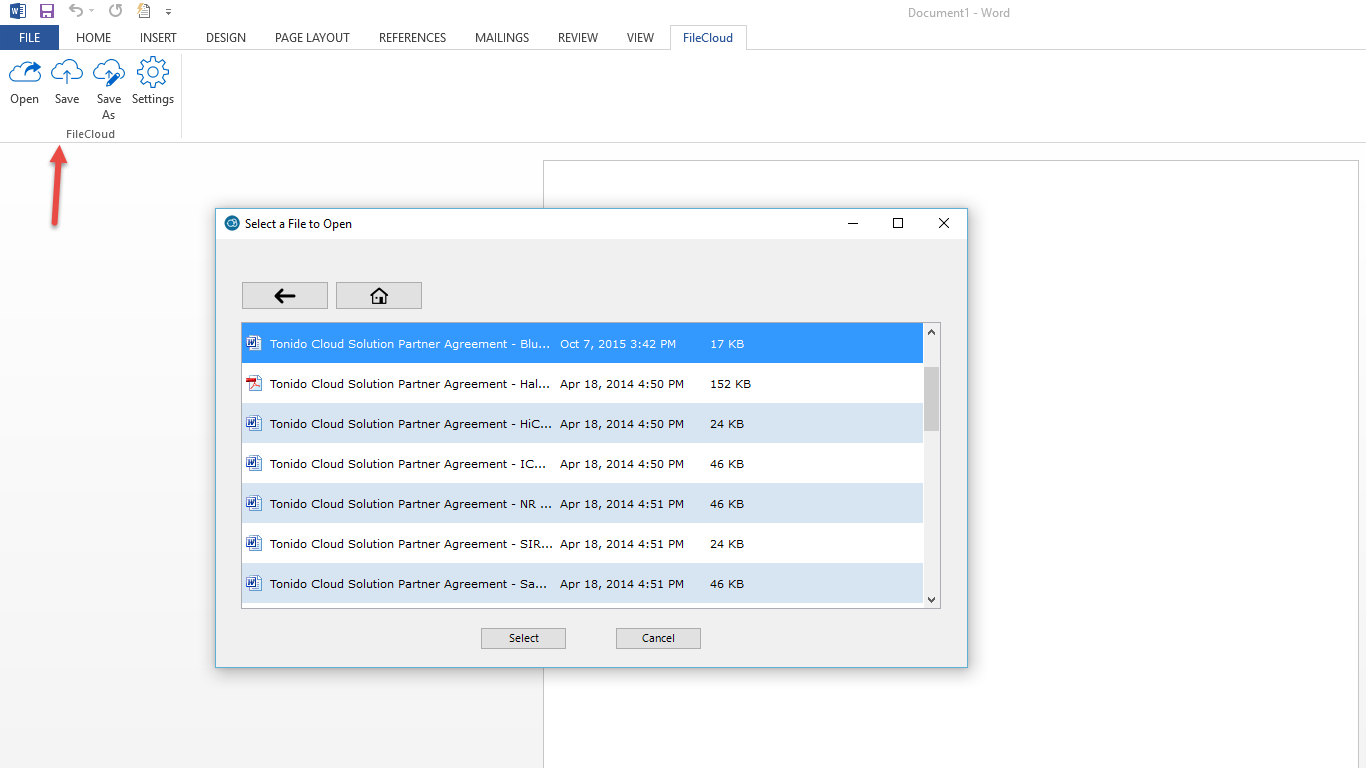Select the FileCloud ribbon tab
This screenshot has height=768, width=1366.
tap(708, 38)
